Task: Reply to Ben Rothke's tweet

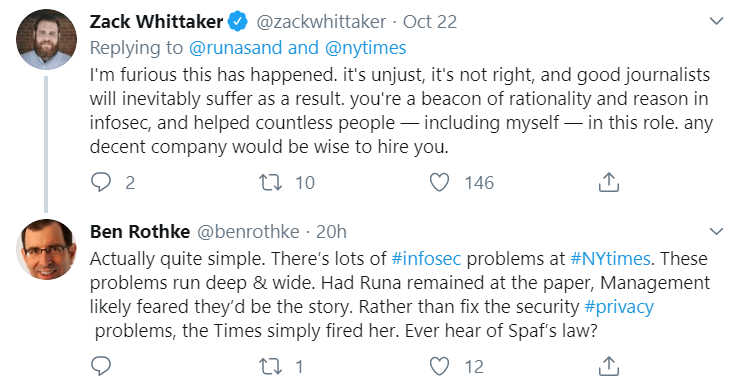Action: point(101,366)
